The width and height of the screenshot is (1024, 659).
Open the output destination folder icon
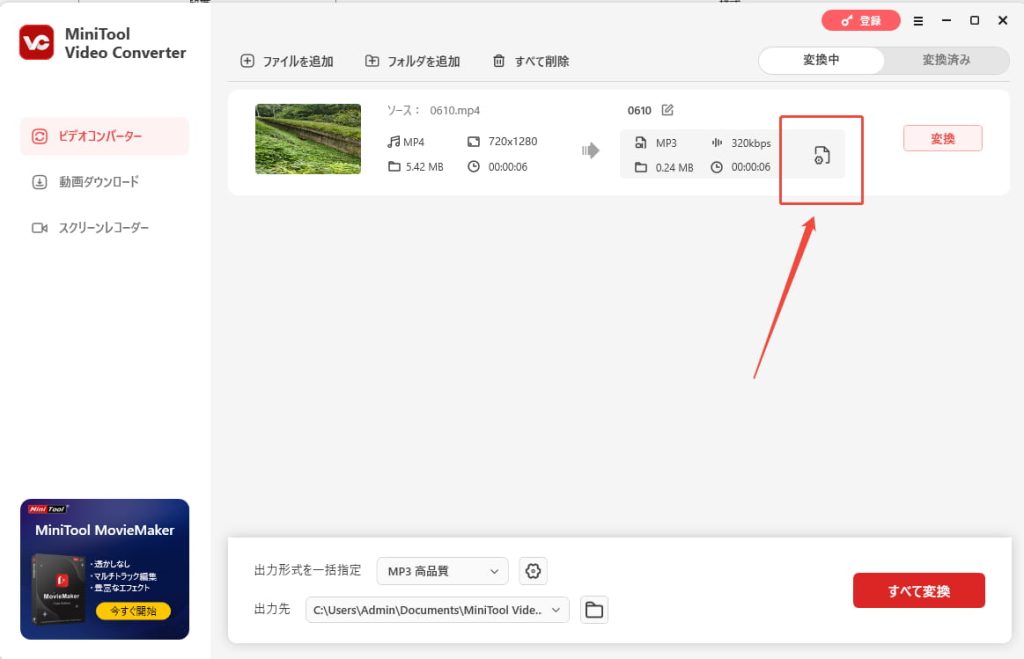(x=594, y=610)
